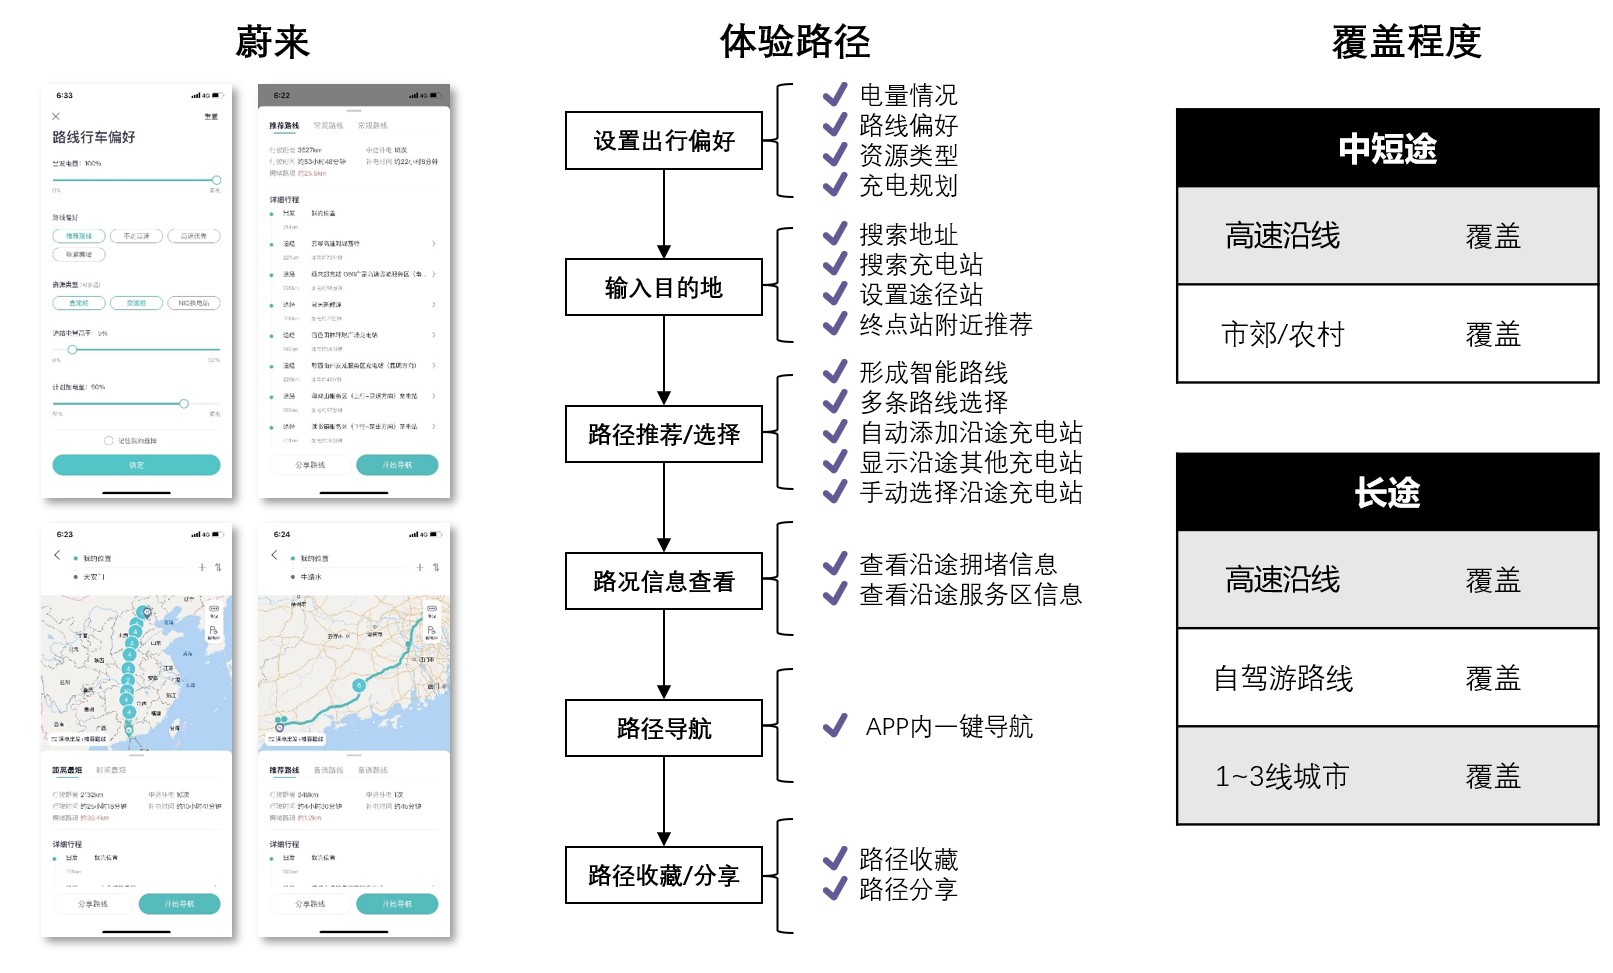Screen dimensions: 1613x973
Task: Tap 开始导航 in 6:23 phone
Action: click(x=180, y=904)
